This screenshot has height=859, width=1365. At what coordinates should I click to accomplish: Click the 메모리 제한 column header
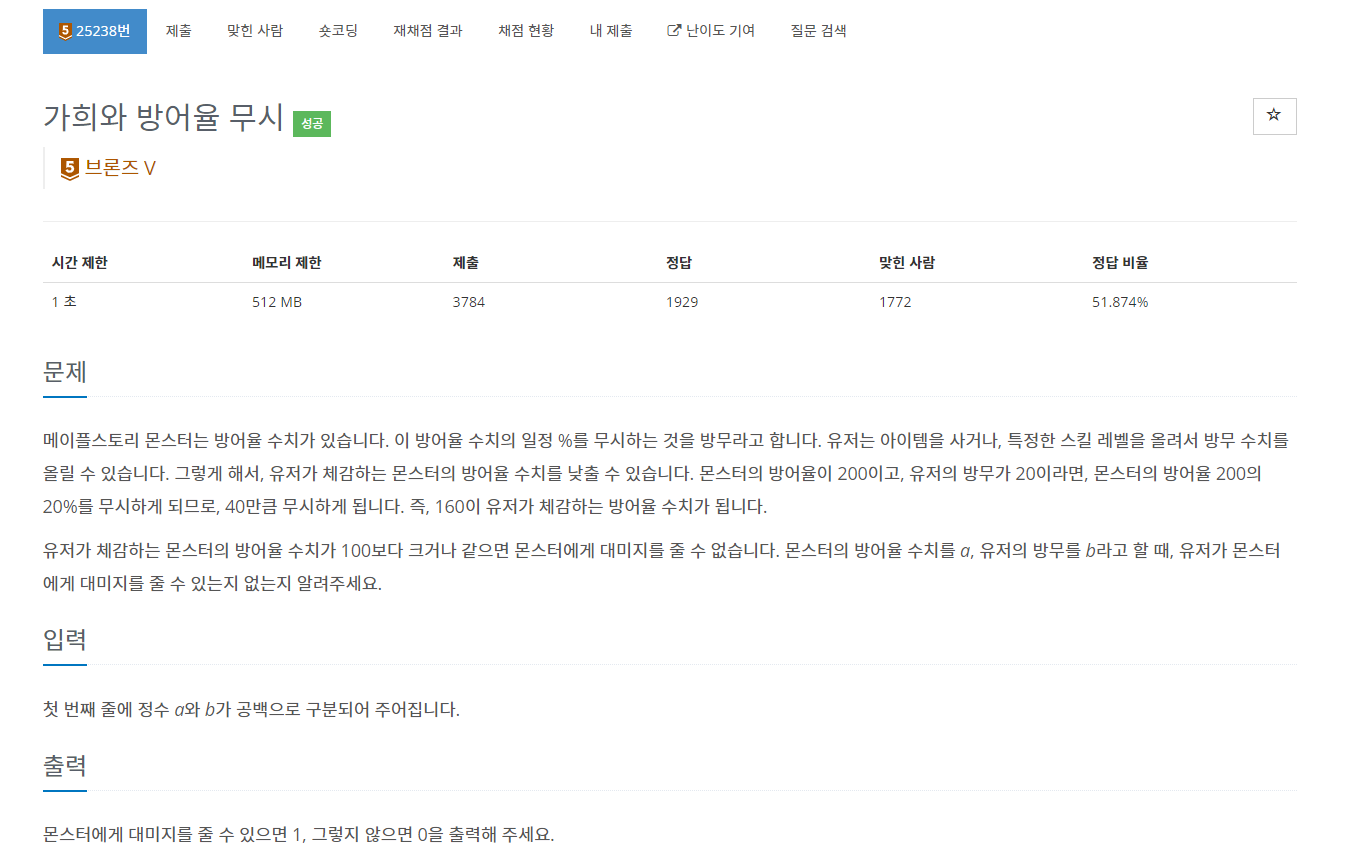click(x=287, y=263)
